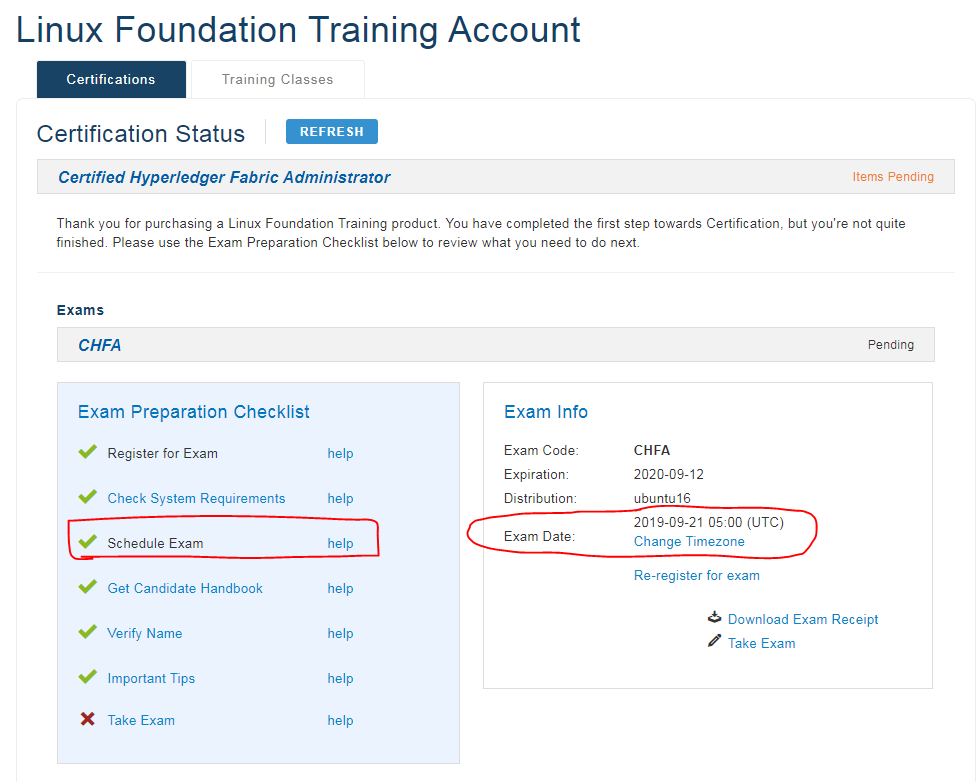Select the distribution value ubuntu16
The height and width of the screenshot is (782, 976).
[662, 498]
